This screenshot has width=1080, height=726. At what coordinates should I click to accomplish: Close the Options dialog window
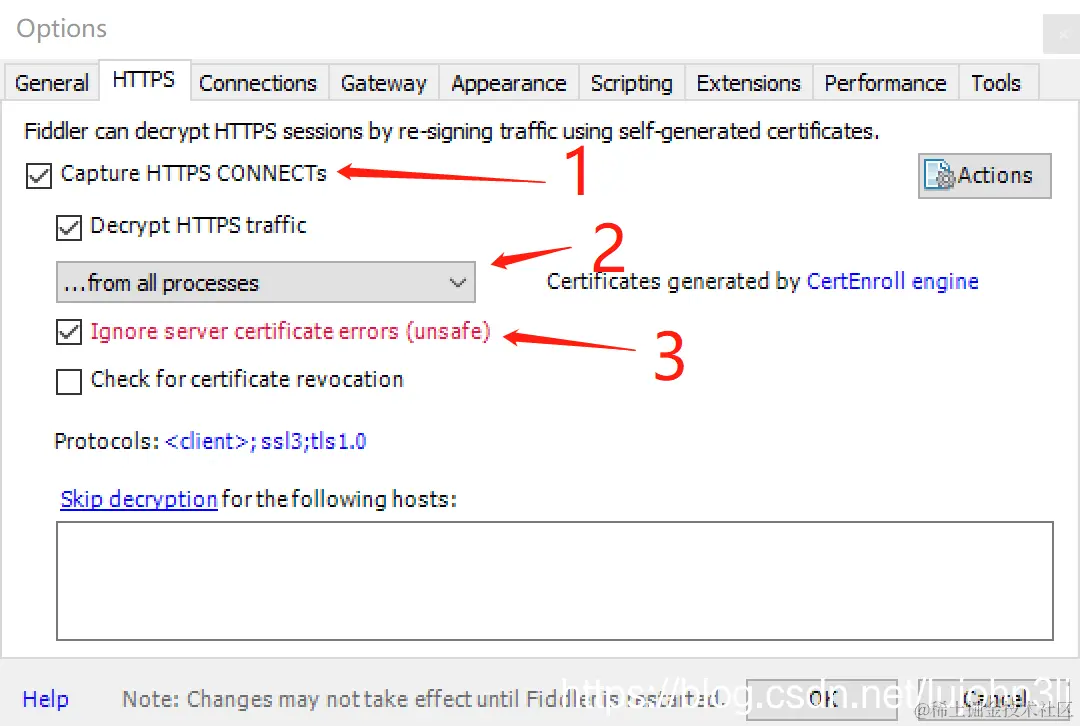(x=1061, y=33)
